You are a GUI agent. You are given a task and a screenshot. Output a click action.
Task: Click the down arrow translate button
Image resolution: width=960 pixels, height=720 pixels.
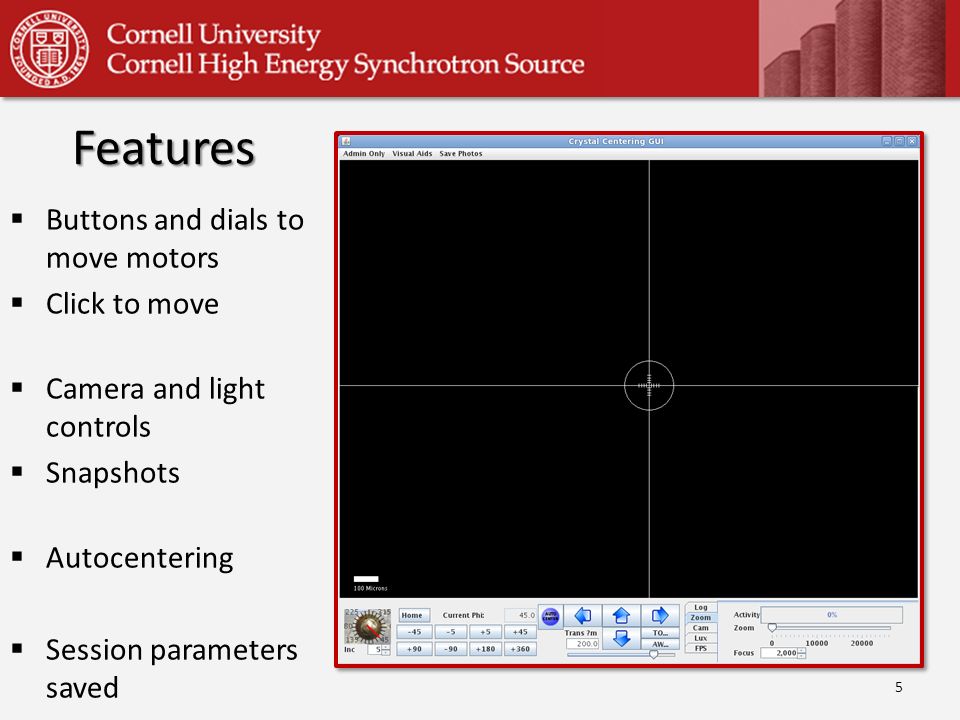pos(621,639)
